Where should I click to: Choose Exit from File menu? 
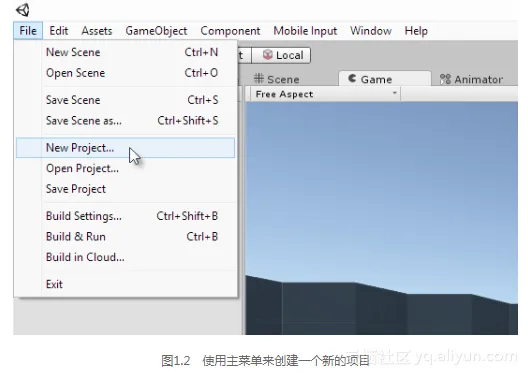click(x=126, y=284)
